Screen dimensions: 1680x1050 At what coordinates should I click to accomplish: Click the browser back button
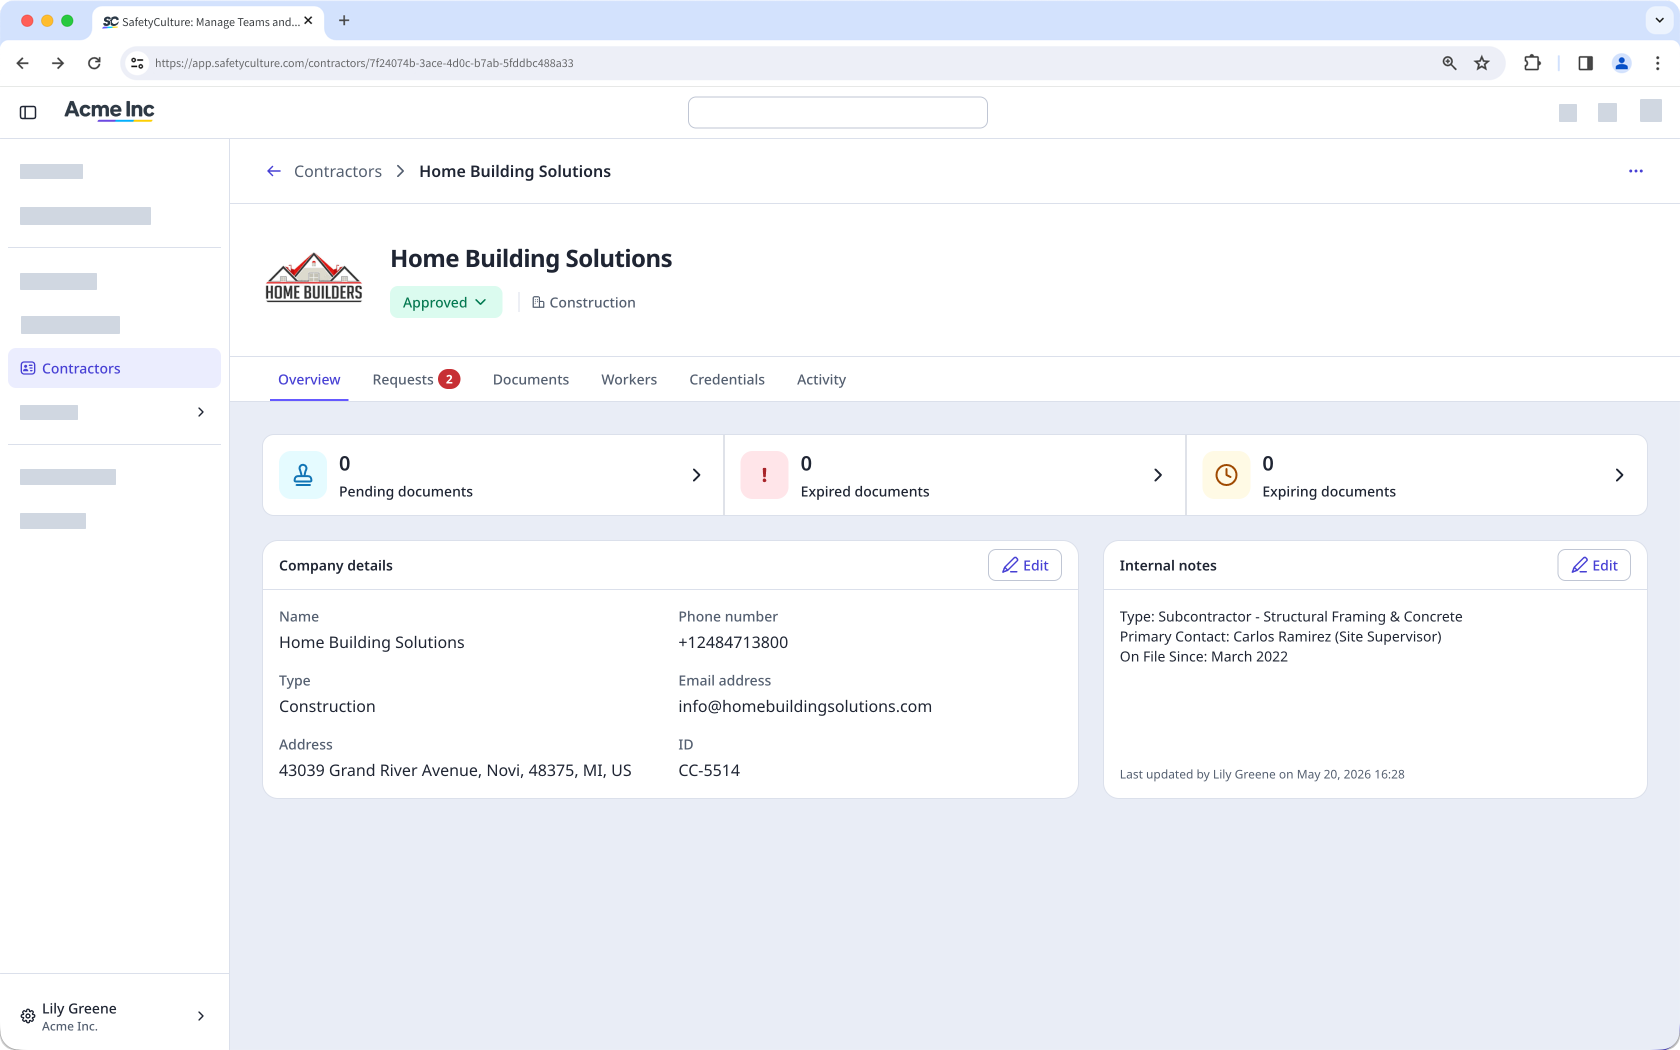[x=22, y=63]
